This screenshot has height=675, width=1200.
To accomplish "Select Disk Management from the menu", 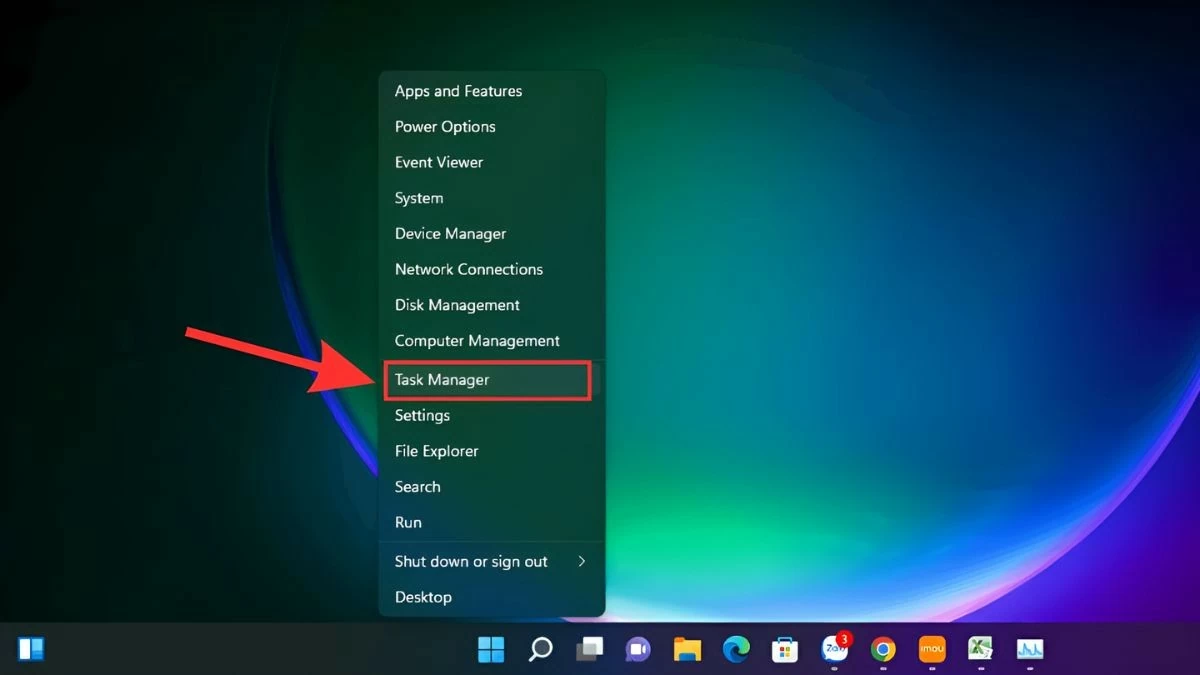I will click(x=457, y=305).
